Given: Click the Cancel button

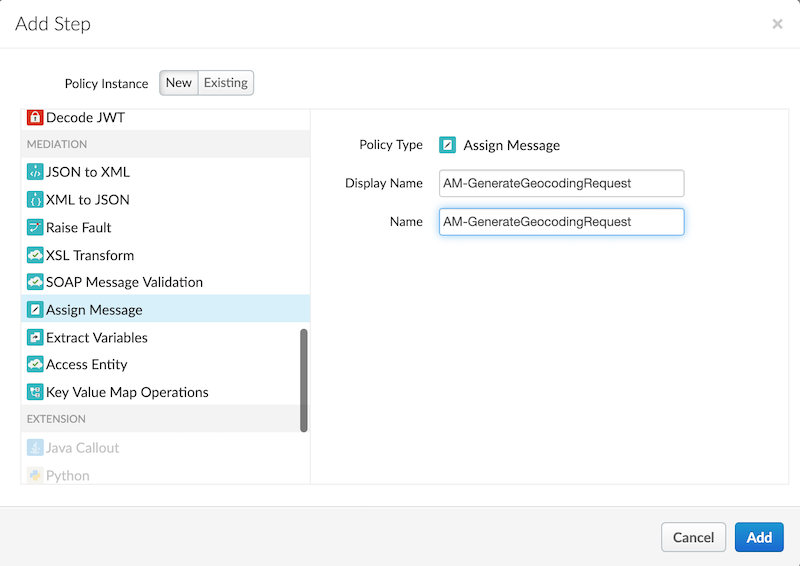Looking at the screenshot, I should click(x=693, y=537).
